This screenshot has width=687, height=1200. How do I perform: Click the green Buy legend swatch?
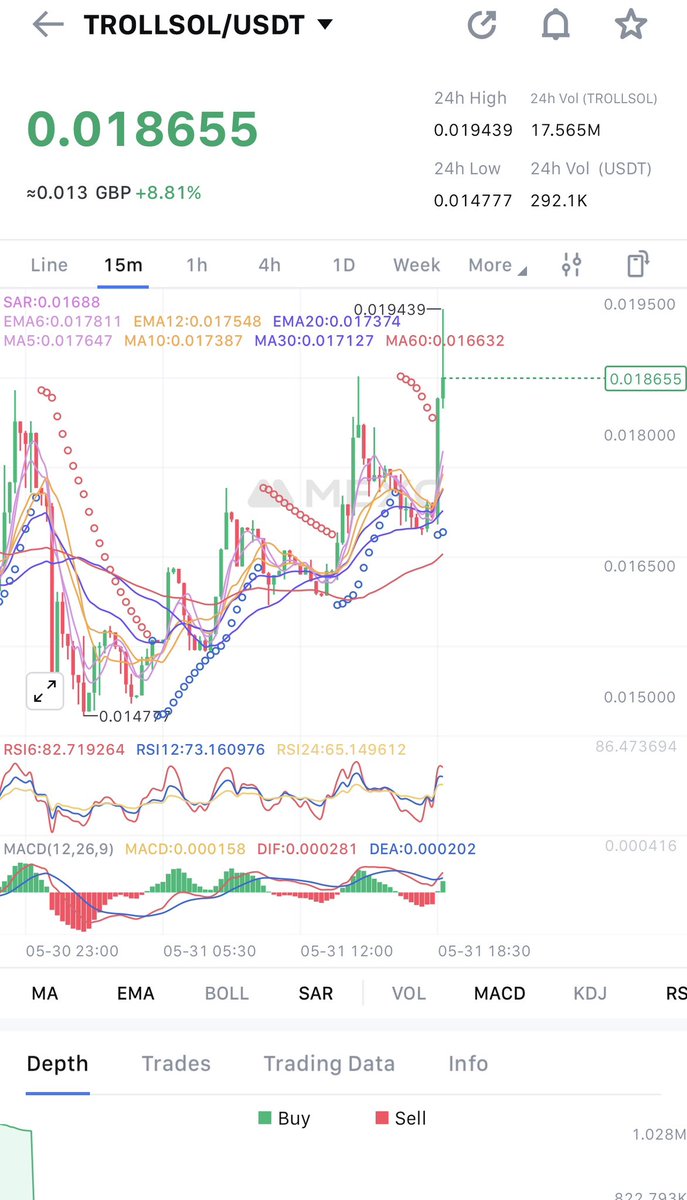pos(265,1118)
